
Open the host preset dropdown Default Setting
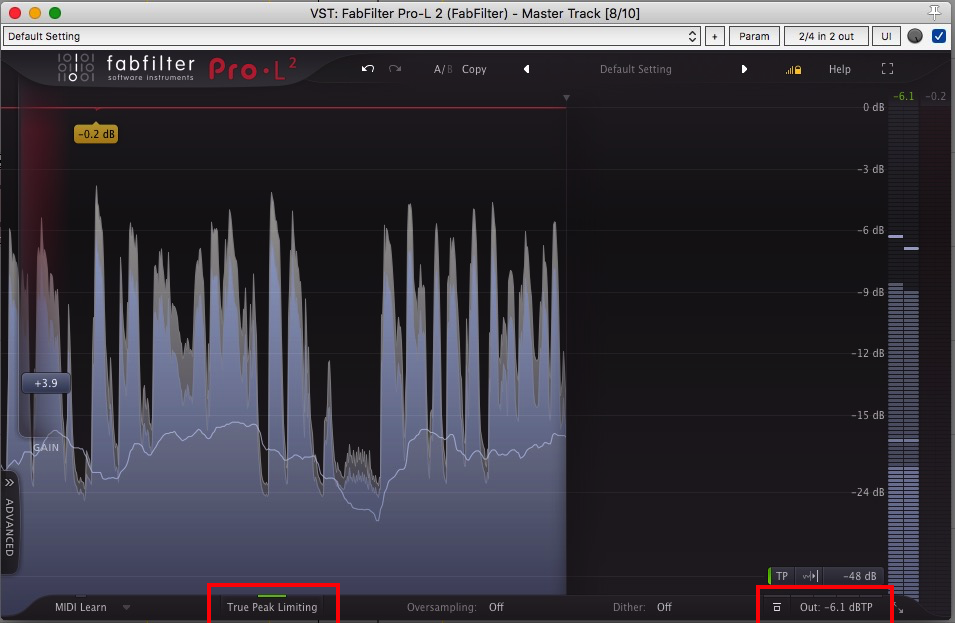pos(352,37)
